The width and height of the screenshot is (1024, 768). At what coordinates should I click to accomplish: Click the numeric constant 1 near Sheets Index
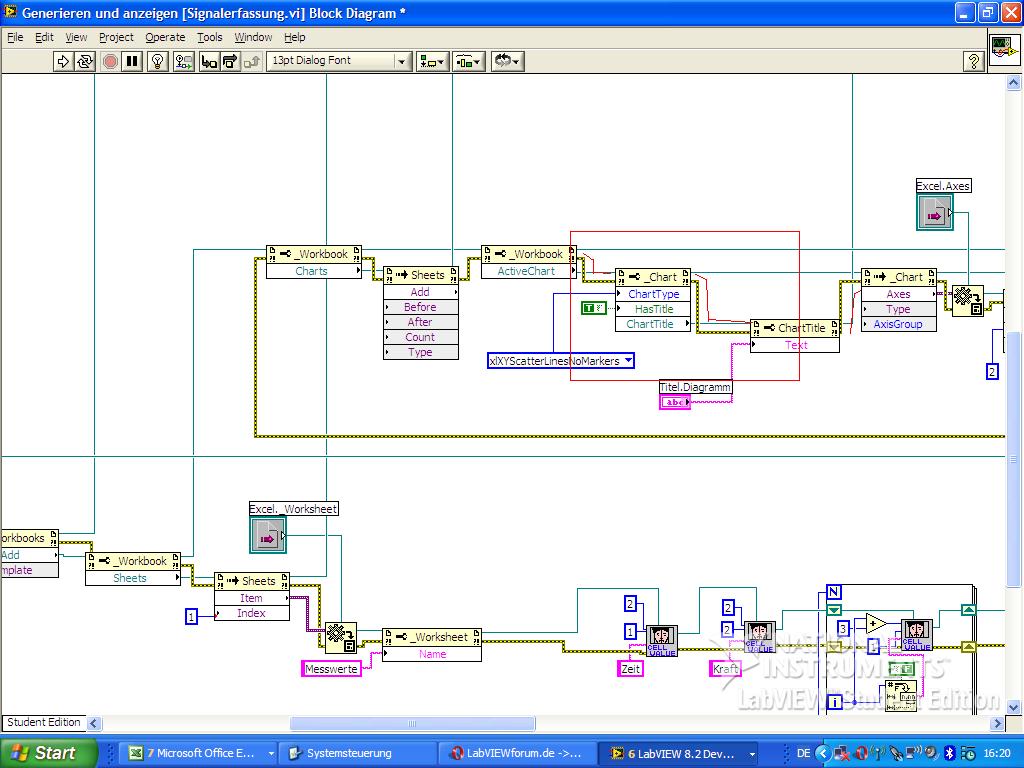[191, 616]
